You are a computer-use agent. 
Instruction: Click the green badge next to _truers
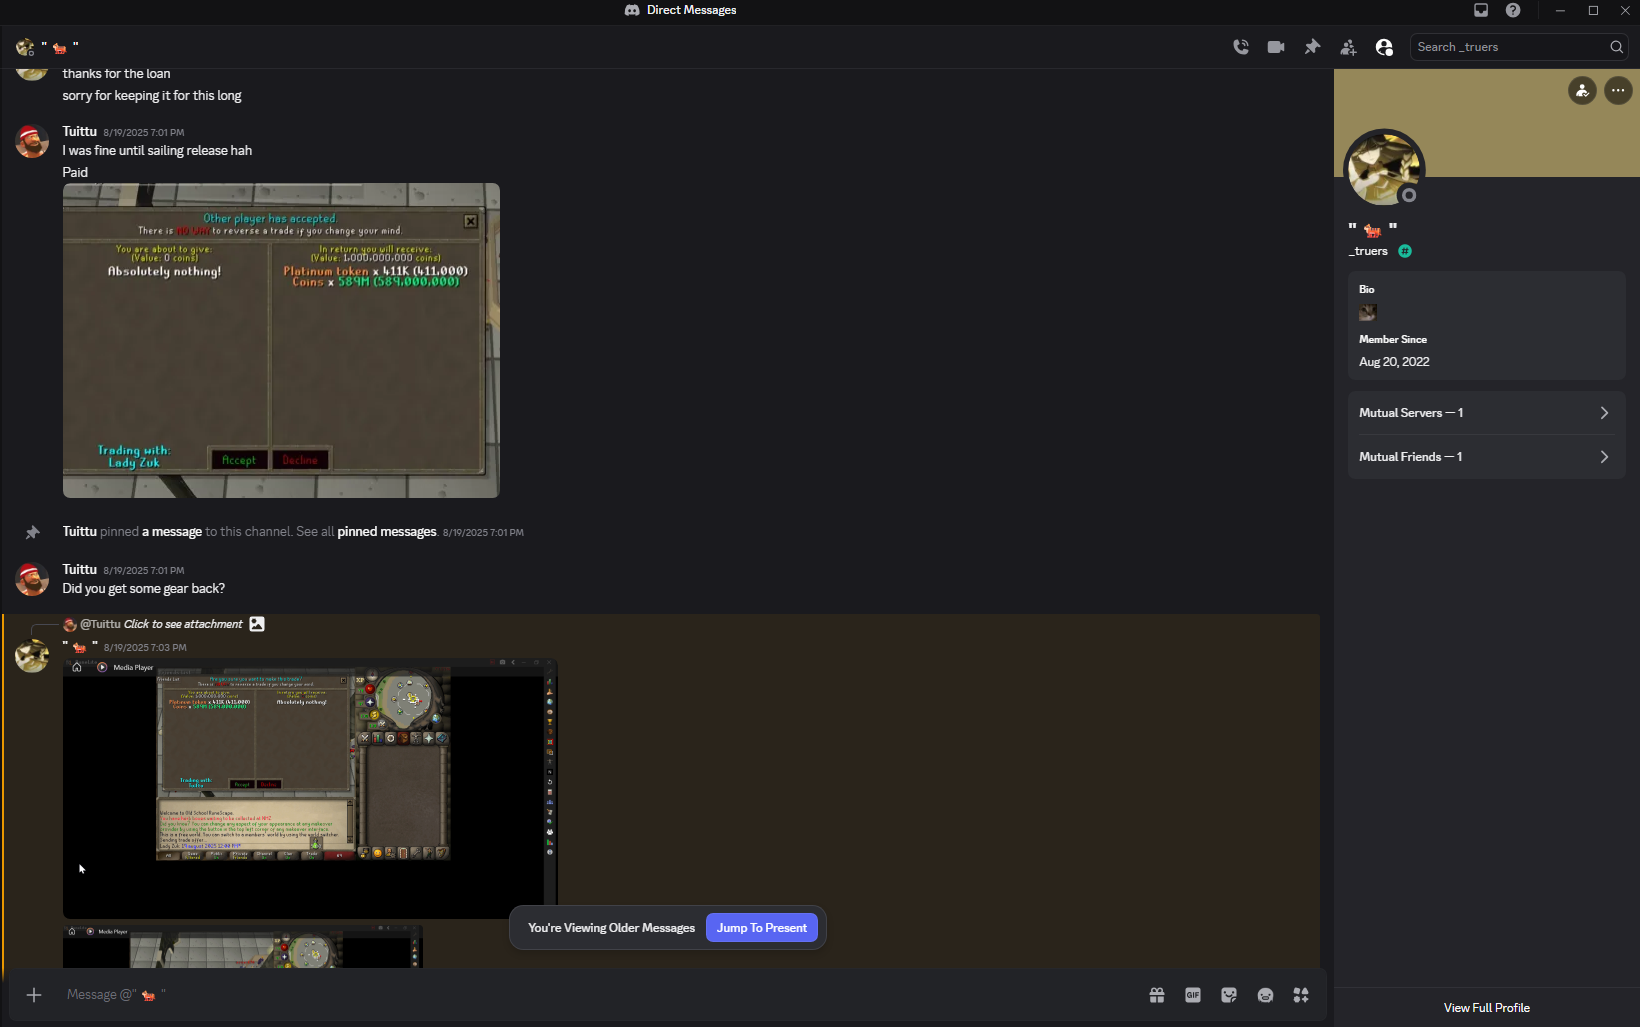(1405, 251)
